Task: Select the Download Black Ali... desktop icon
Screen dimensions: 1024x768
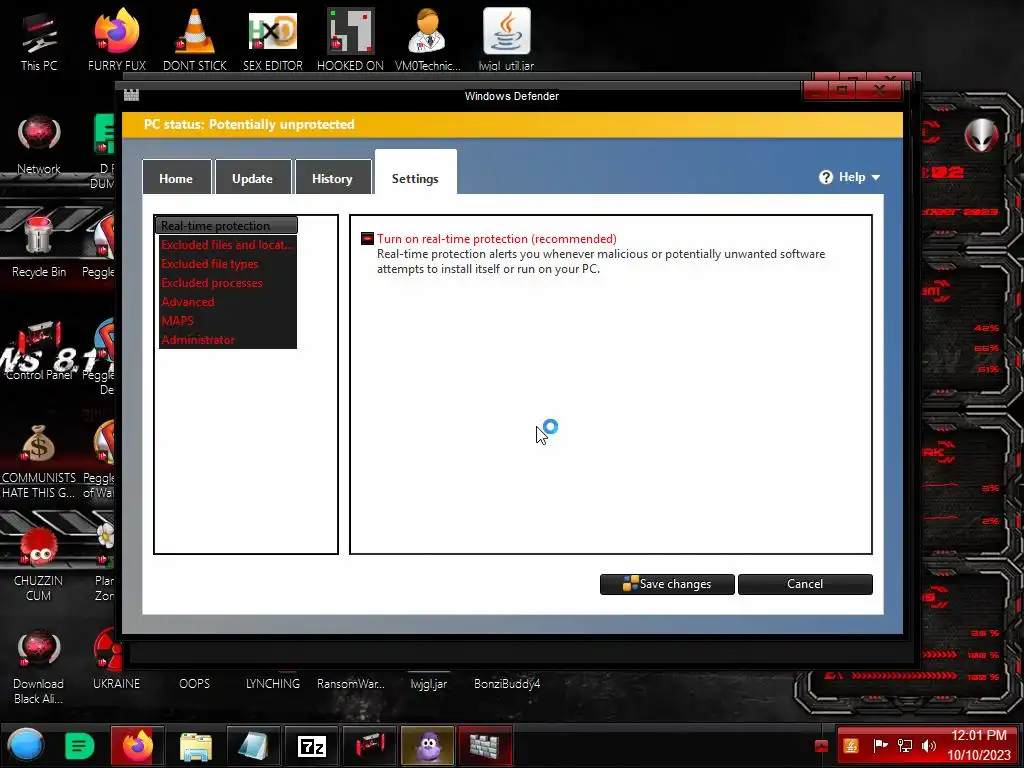Action: [x=39, y=650]
